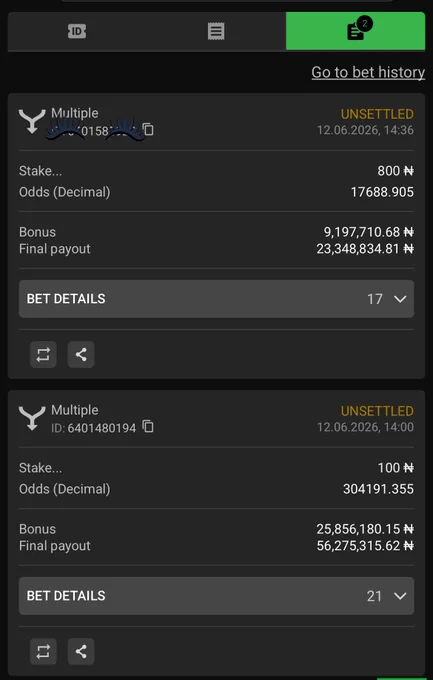The height and width of the screenshot is (680, 433).
Task: Click chevron beside 17 in bet details
Action: coord(400,299)
